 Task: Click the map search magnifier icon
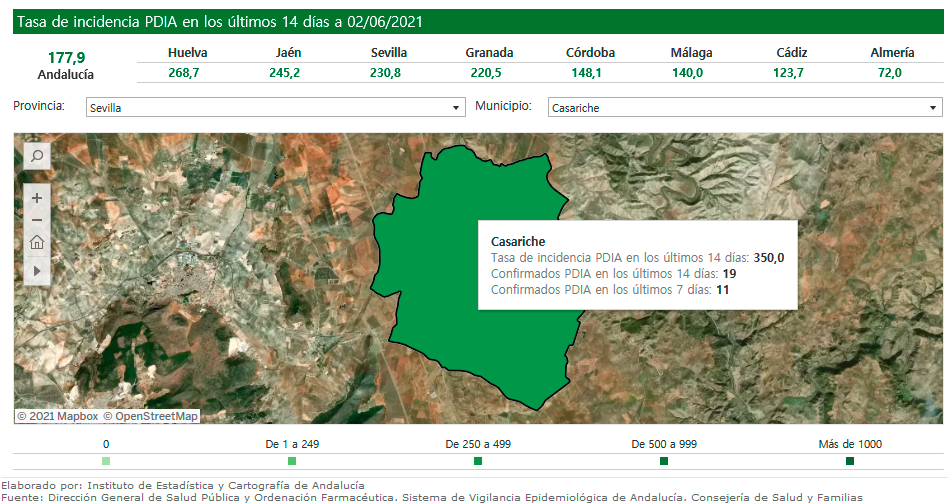pyautogui.click(x=36, y=156)
